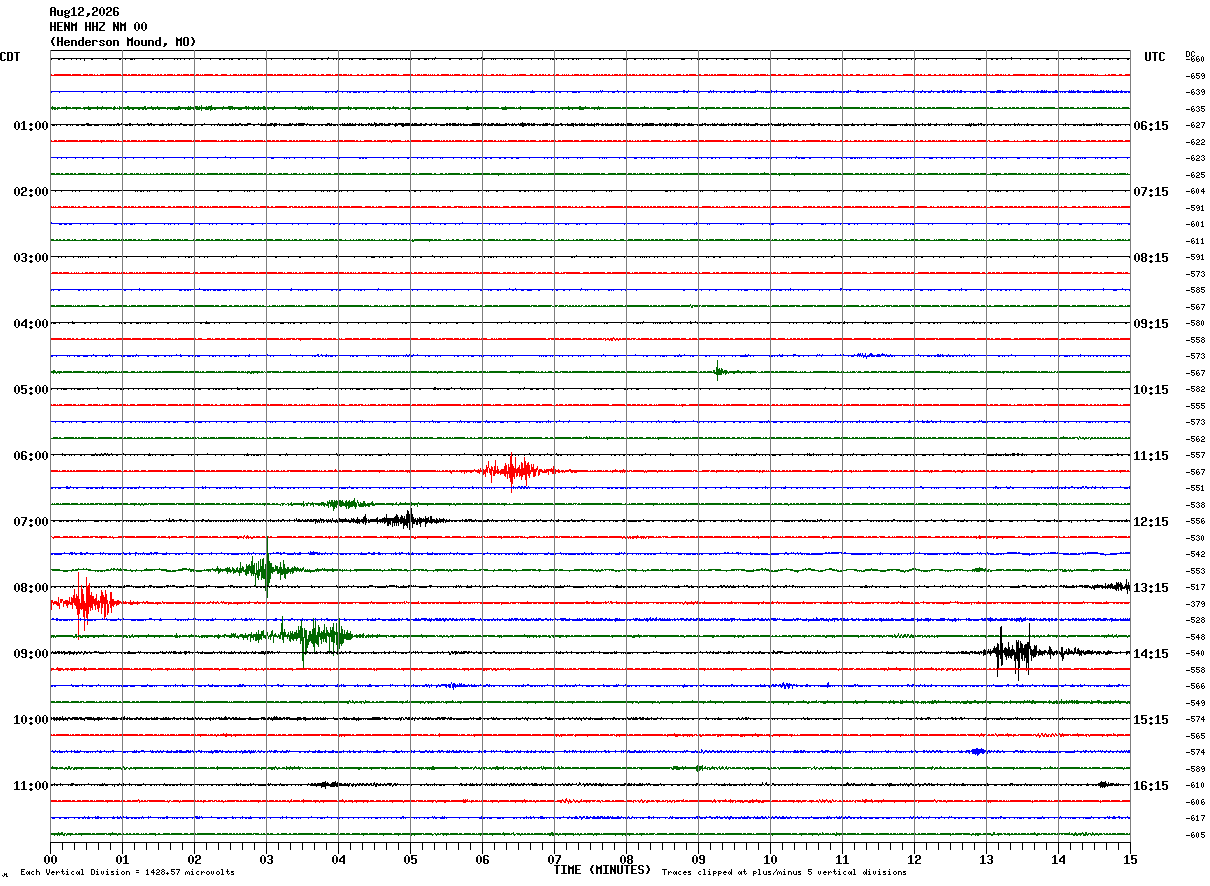Click the 15 minute tick label

pos(1130,859)
